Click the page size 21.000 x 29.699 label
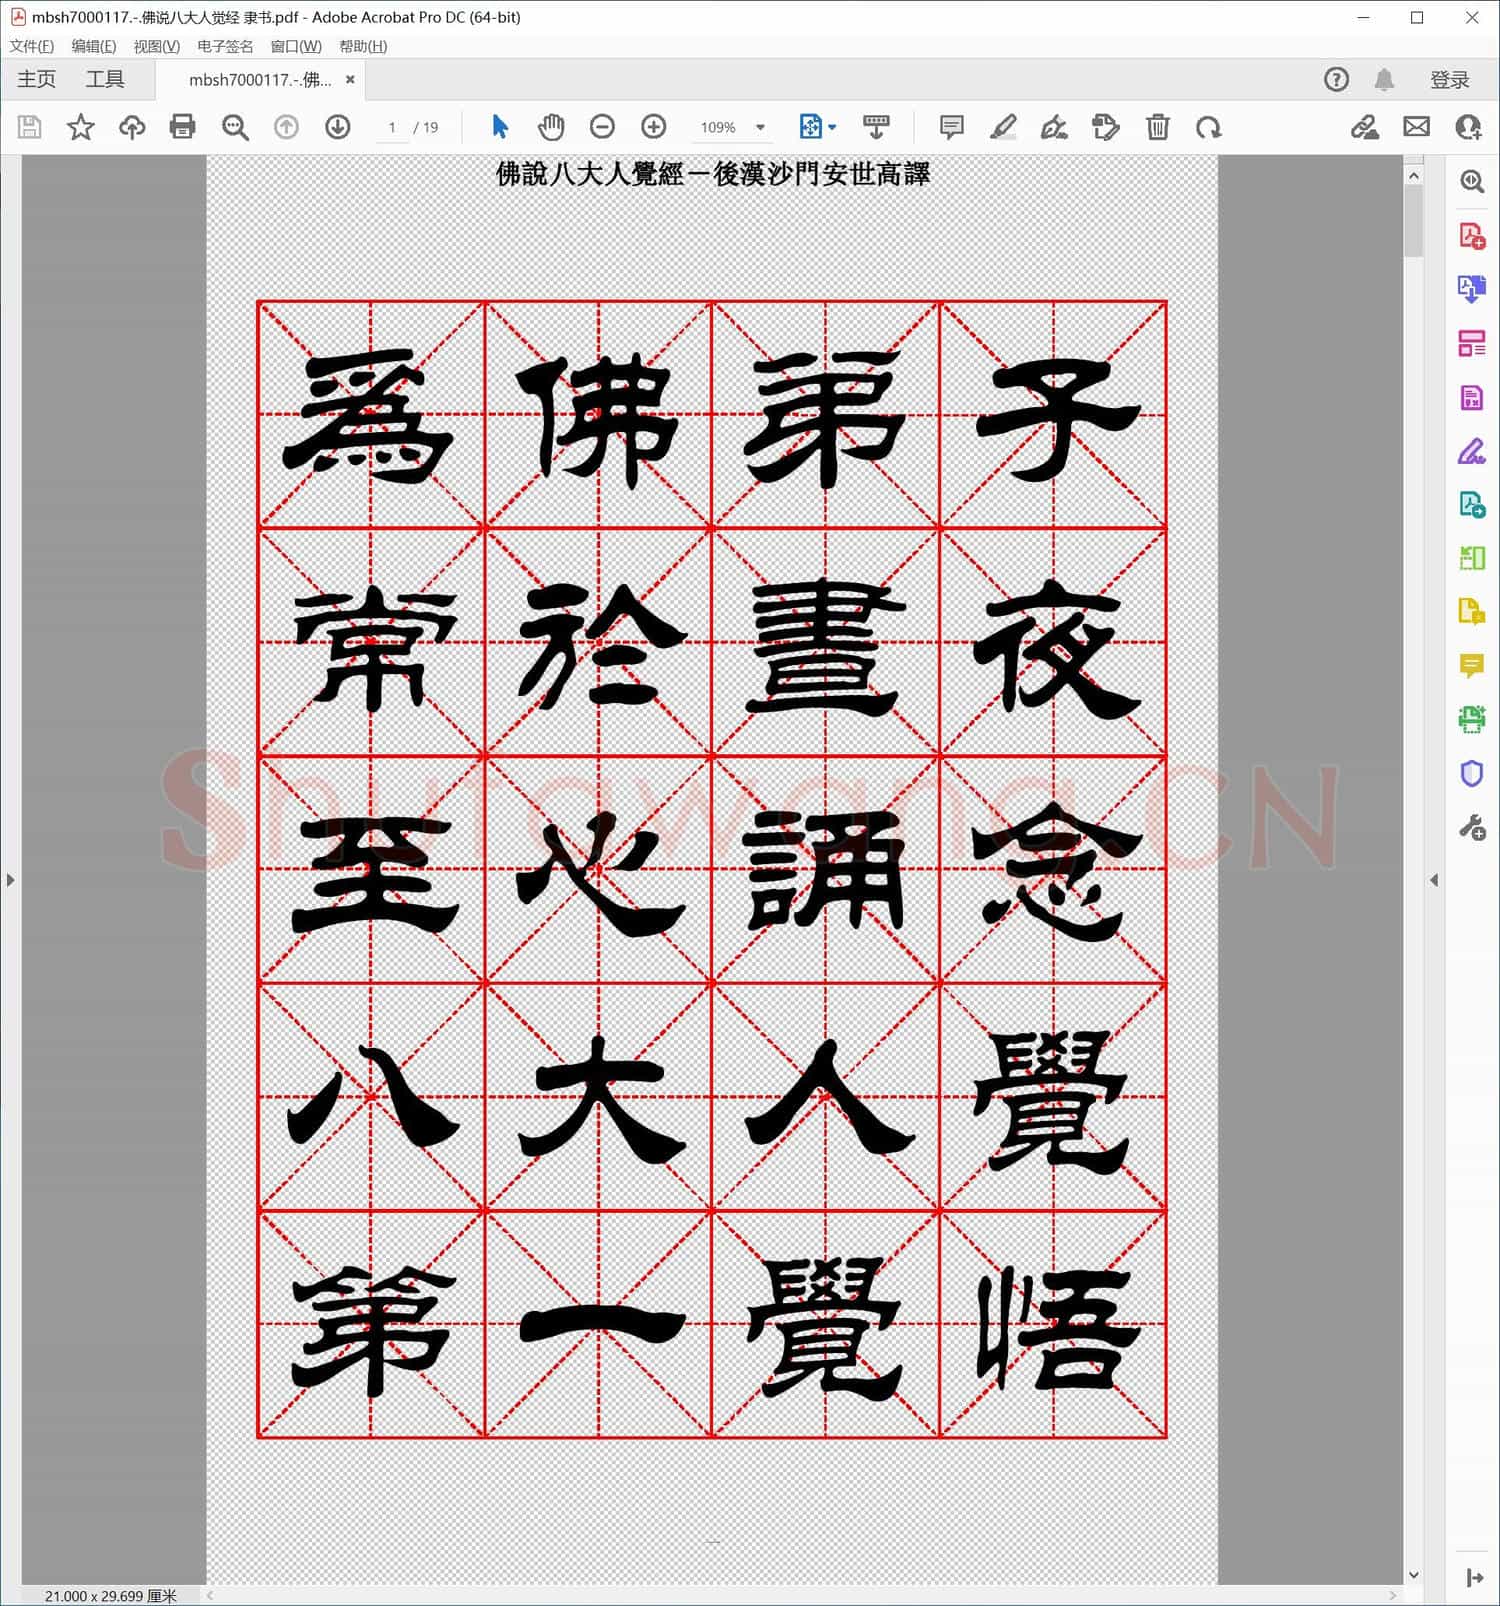Screen dimensions: 1500x1606 [110, 1596]
